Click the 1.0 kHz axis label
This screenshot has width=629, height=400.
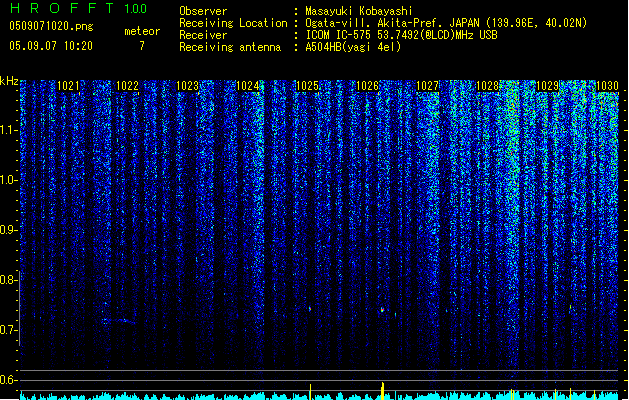coord(8,180)
